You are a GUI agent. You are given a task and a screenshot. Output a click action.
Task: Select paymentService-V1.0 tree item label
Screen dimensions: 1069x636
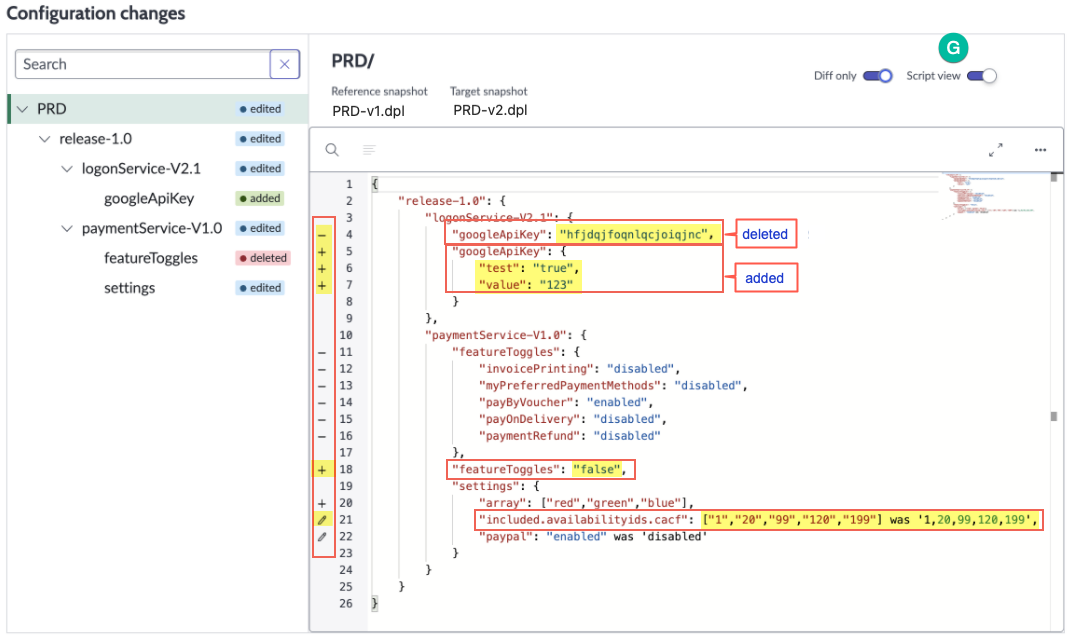pyautogui.click(x=152, y=228)
